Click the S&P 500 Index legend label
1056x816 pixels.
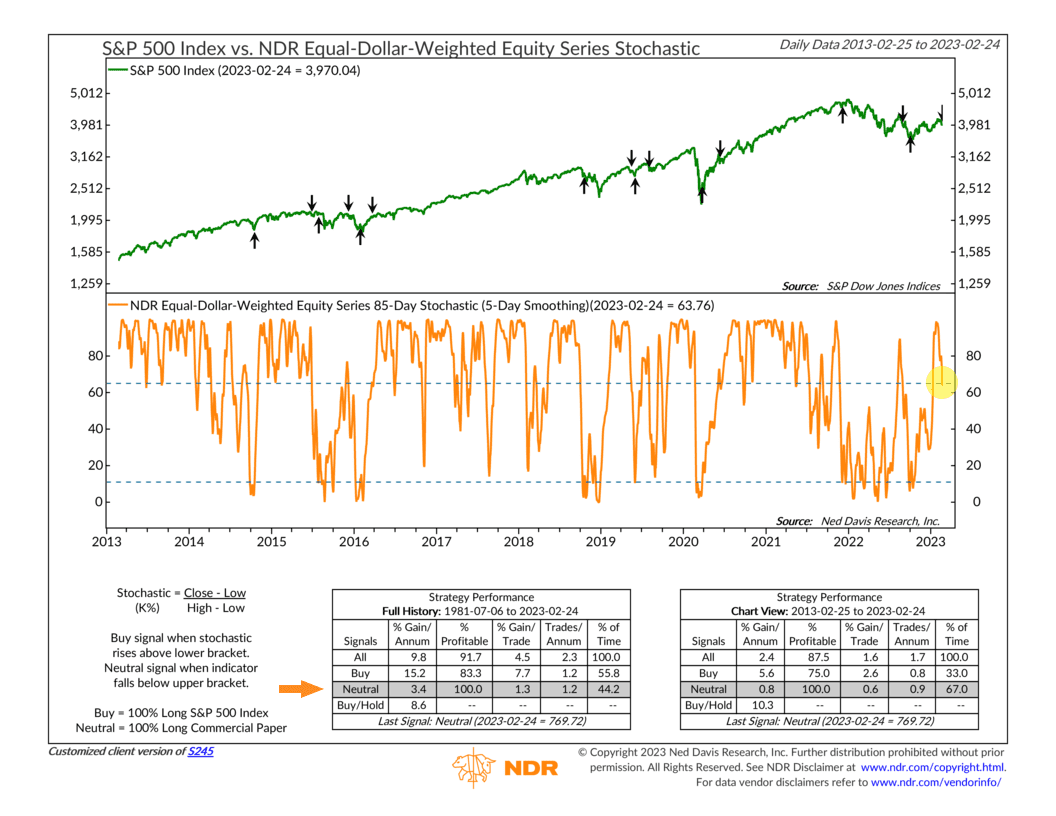point(244,71)
